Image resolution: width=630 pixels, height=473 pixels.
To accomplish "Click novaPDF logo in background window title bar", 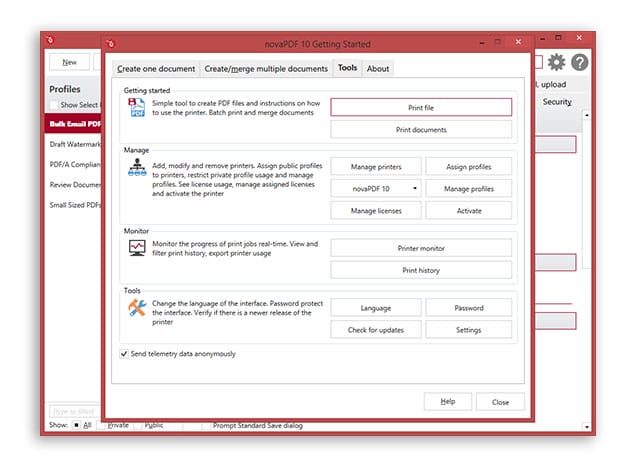I will pos(50,39).
